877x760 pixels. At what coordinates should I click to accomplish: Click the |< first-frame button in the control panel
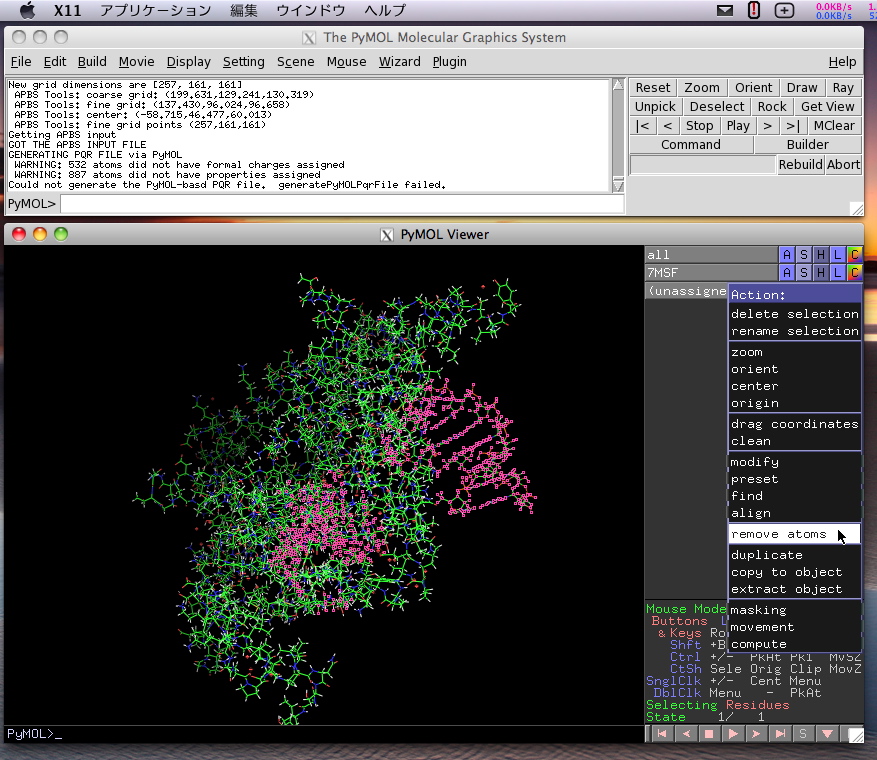(x=643, y=126)
